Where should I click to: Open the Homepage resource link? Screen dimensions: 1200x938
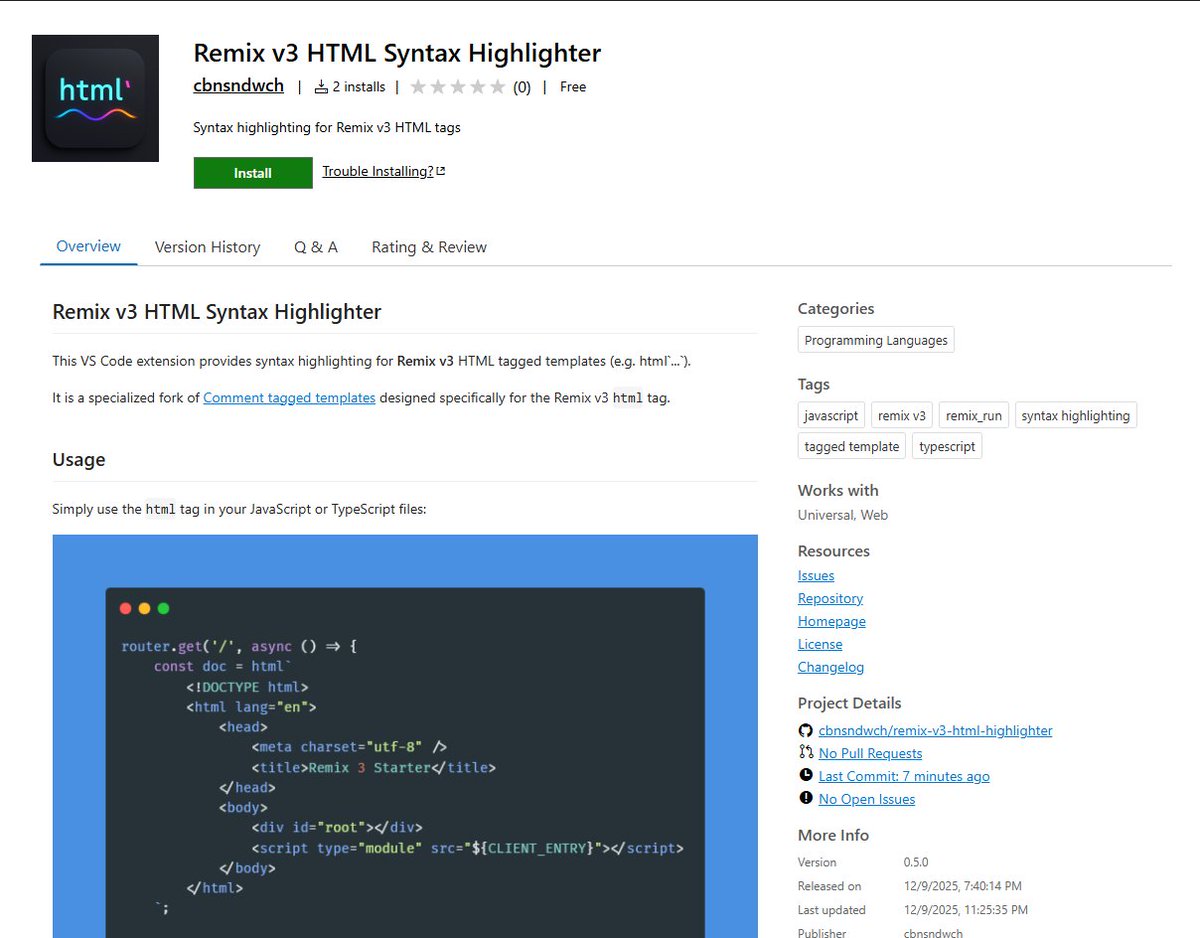832,622
